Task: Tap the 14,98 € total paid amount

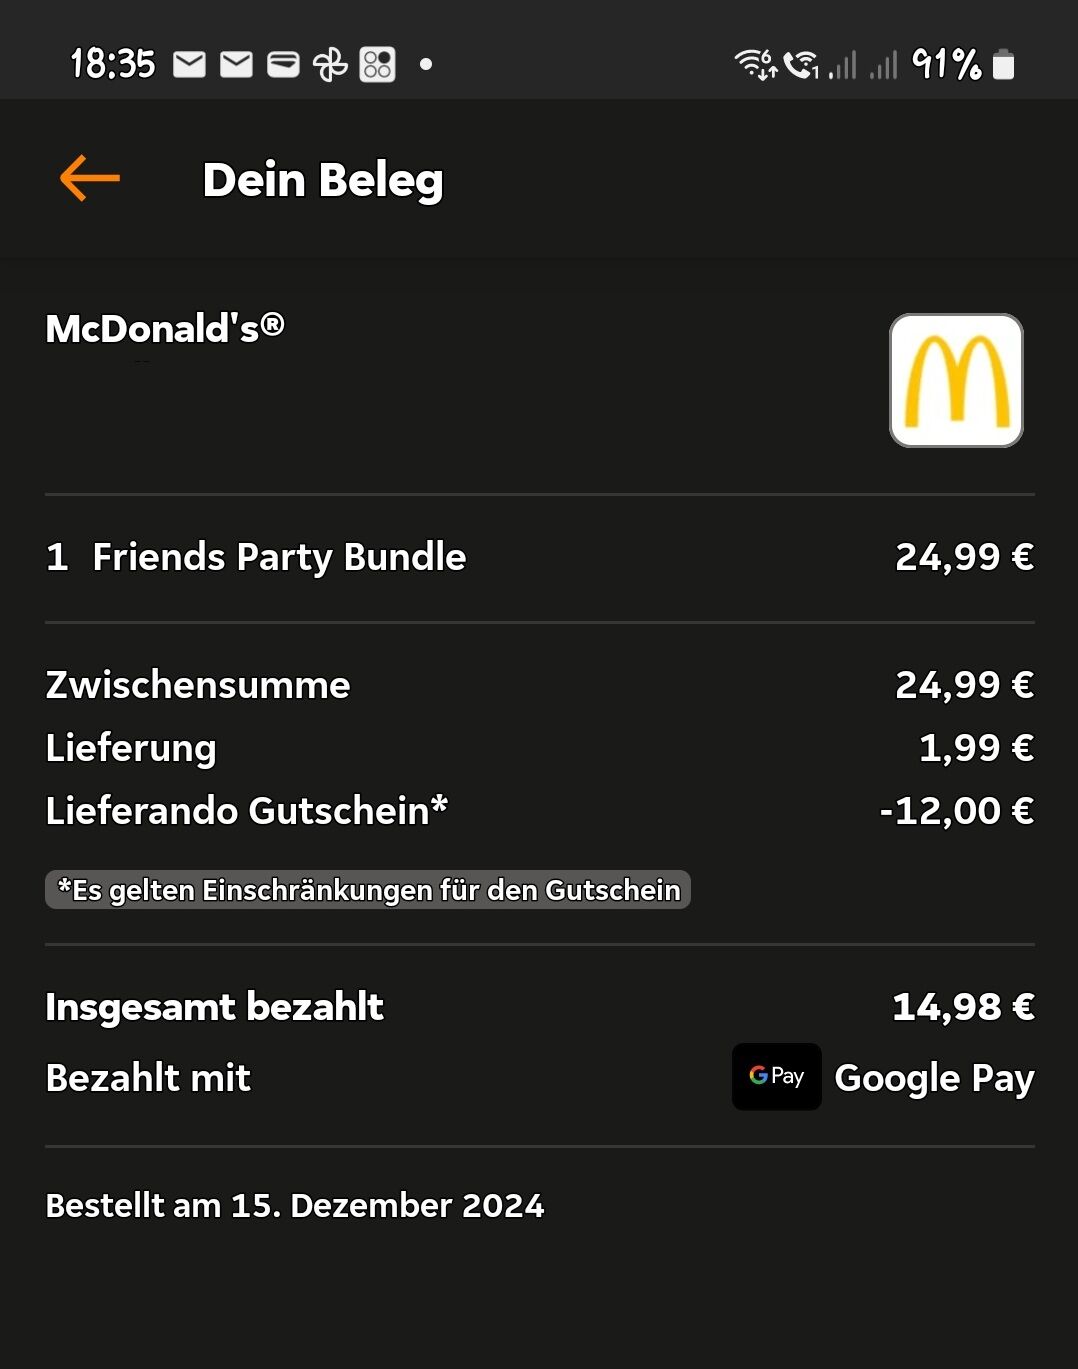Action: coord(962,1007)
